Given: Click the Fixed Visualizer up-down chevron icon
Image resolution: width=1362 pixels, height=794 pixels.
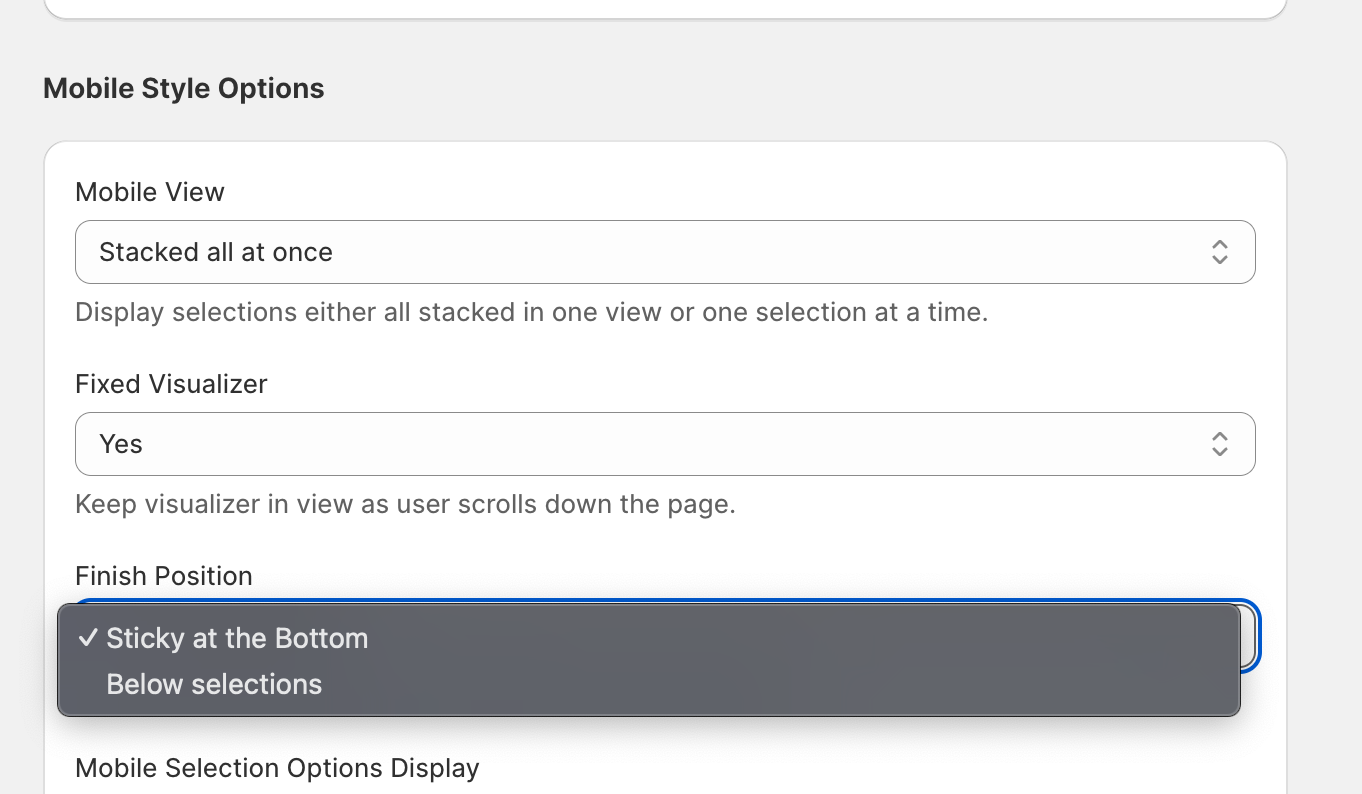Looking at the screenshot, I should click(x=1219, y=444).
